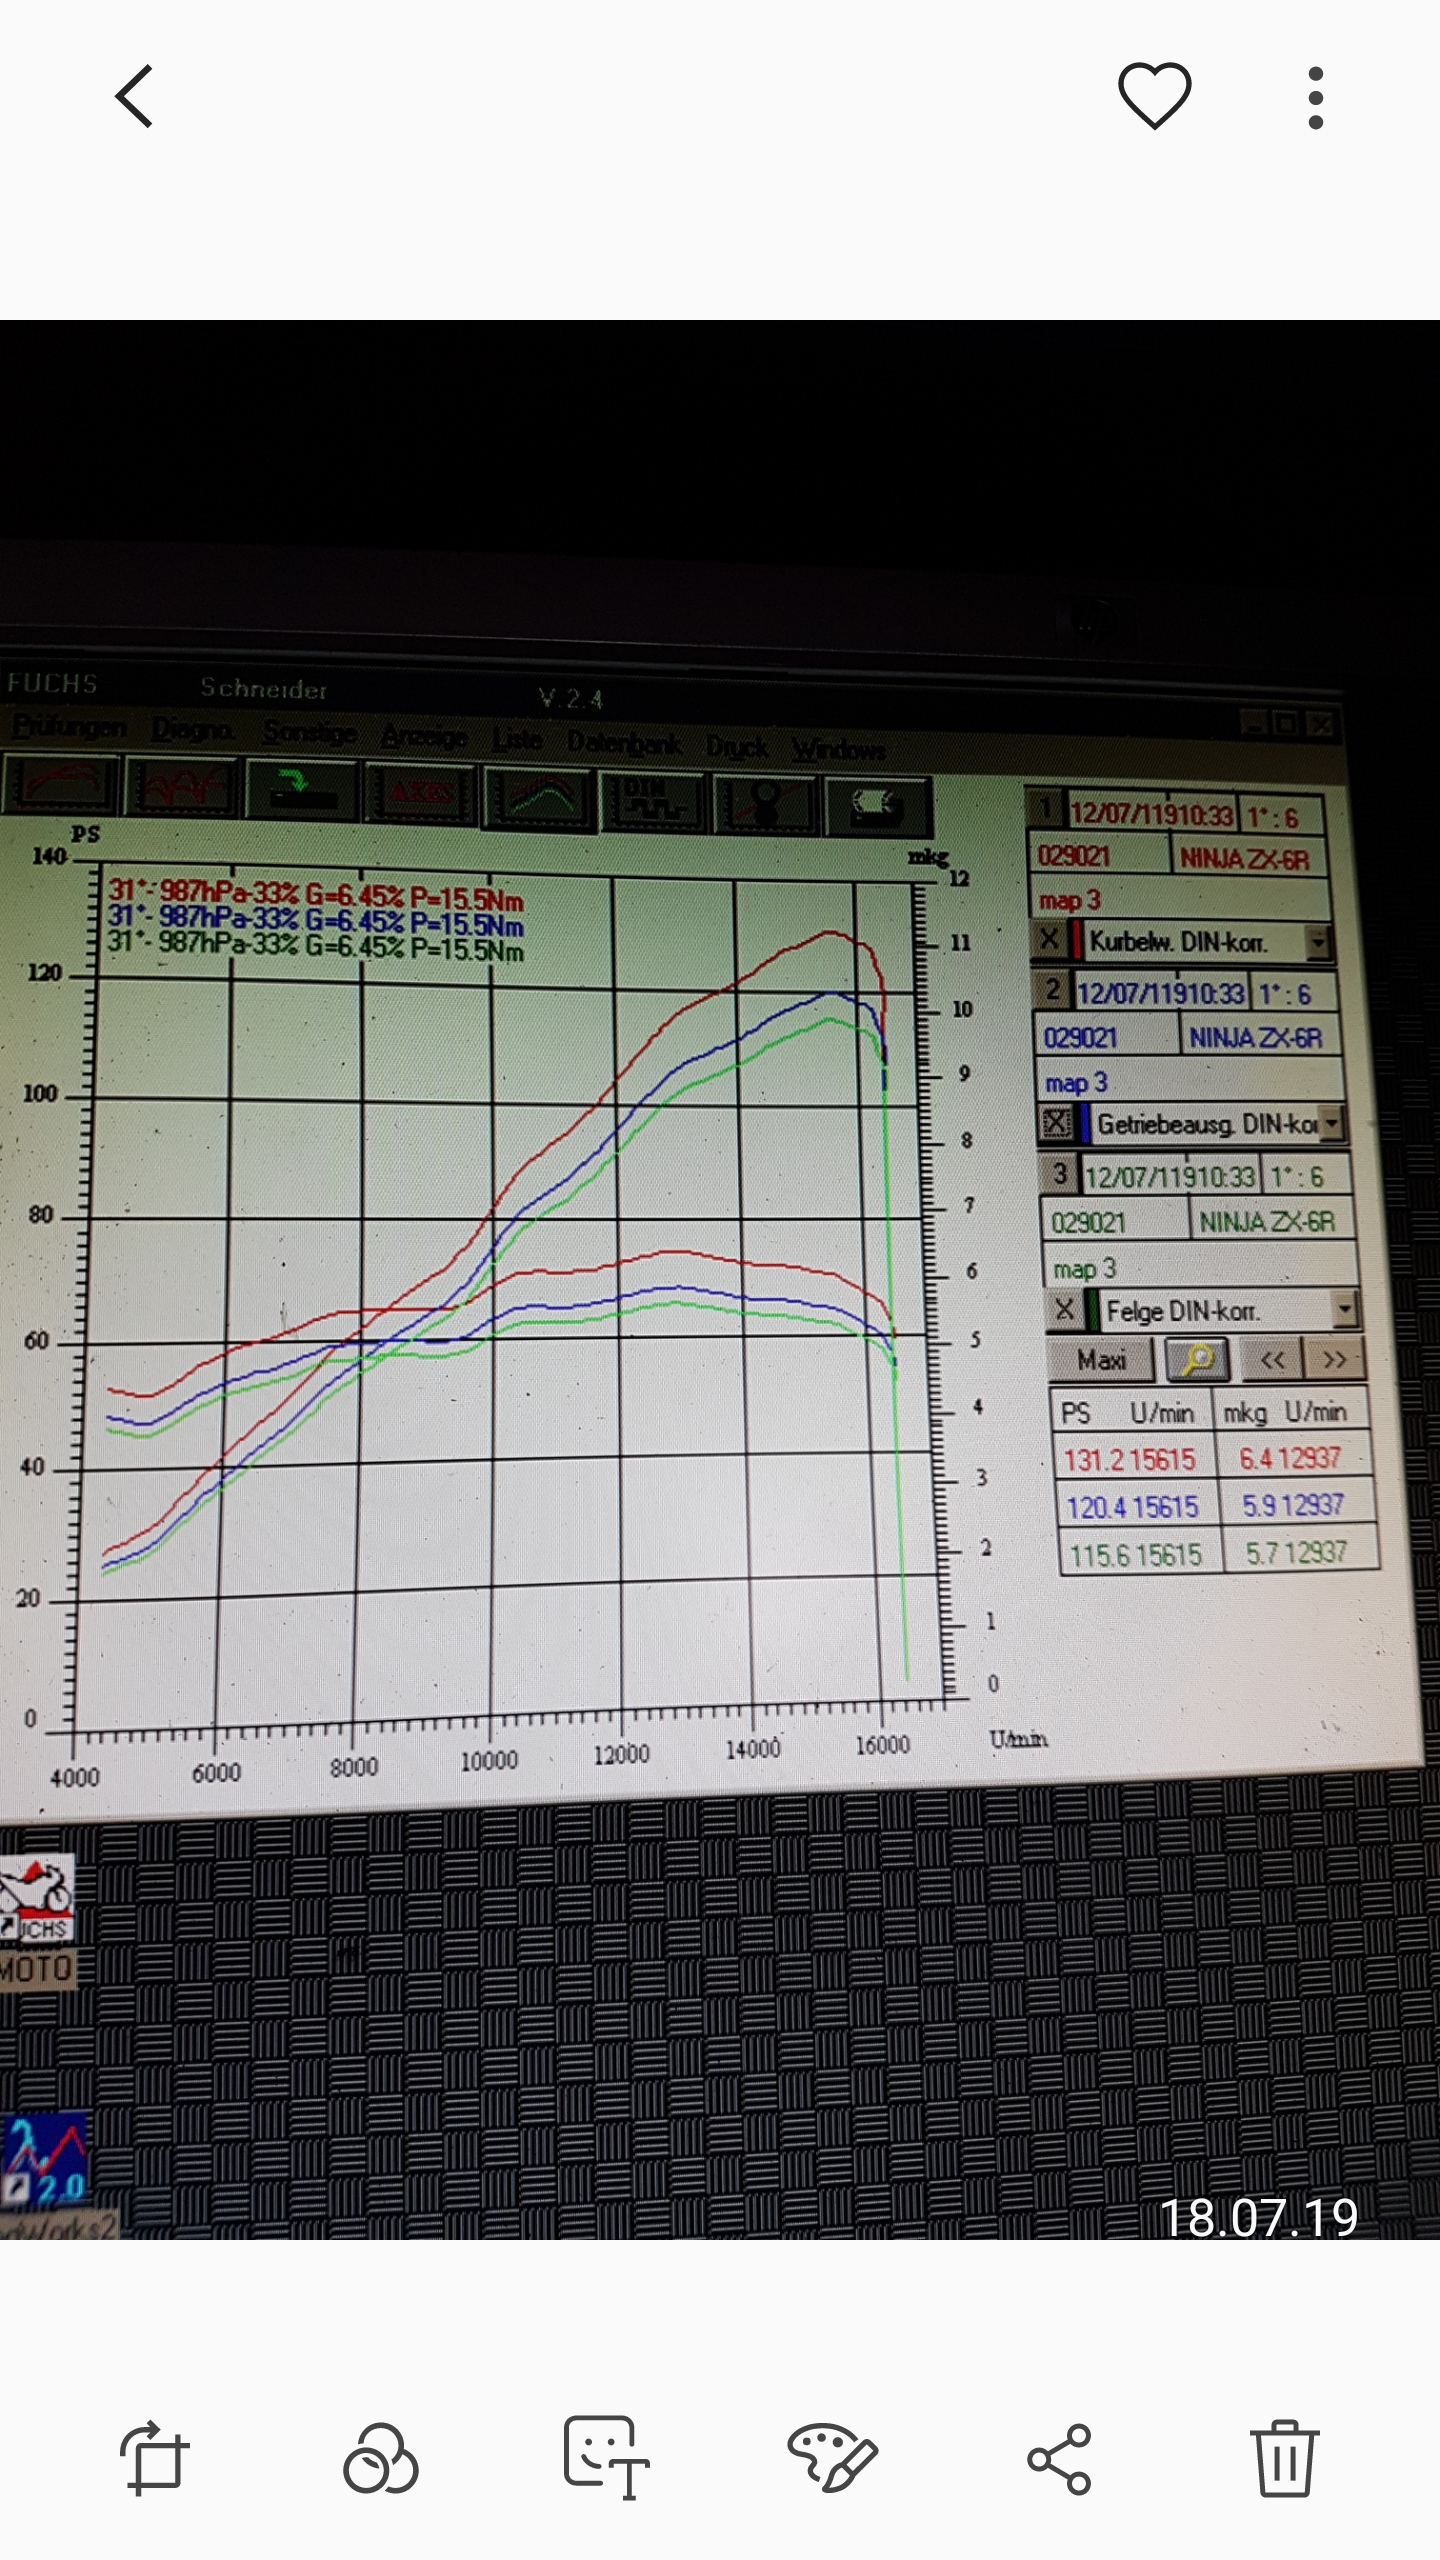Viewport: 1440px width, 2560px height.
Task: Open the filters overlapping-circles icon
Action: tap(380, 2458)
